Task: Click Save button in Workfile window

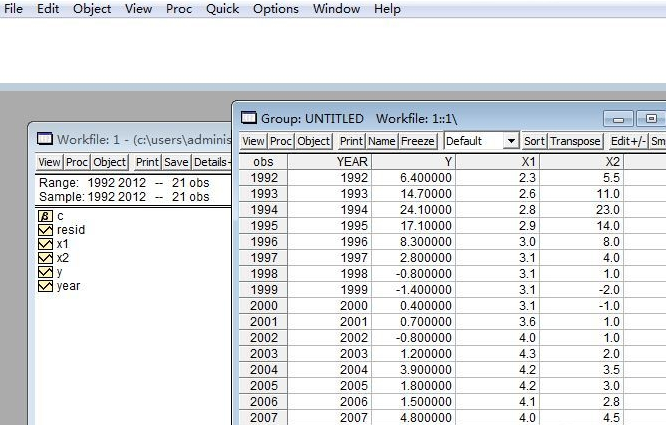Action: pos(176,162)
